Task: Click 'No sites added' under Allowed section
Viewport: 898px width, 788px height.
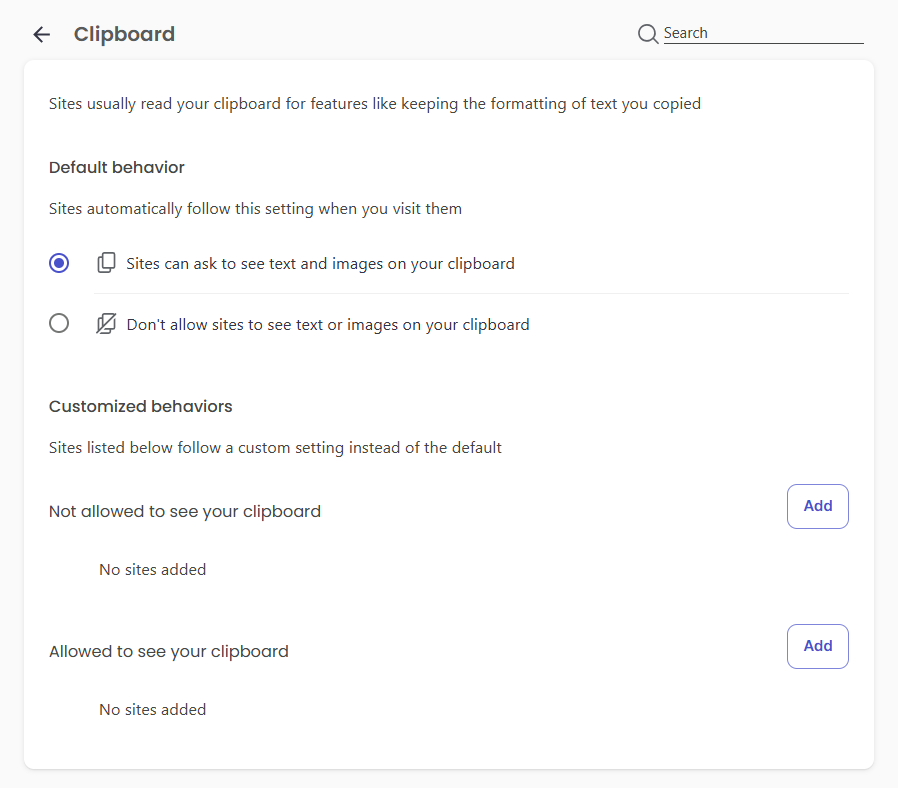Action: (152, 709)
